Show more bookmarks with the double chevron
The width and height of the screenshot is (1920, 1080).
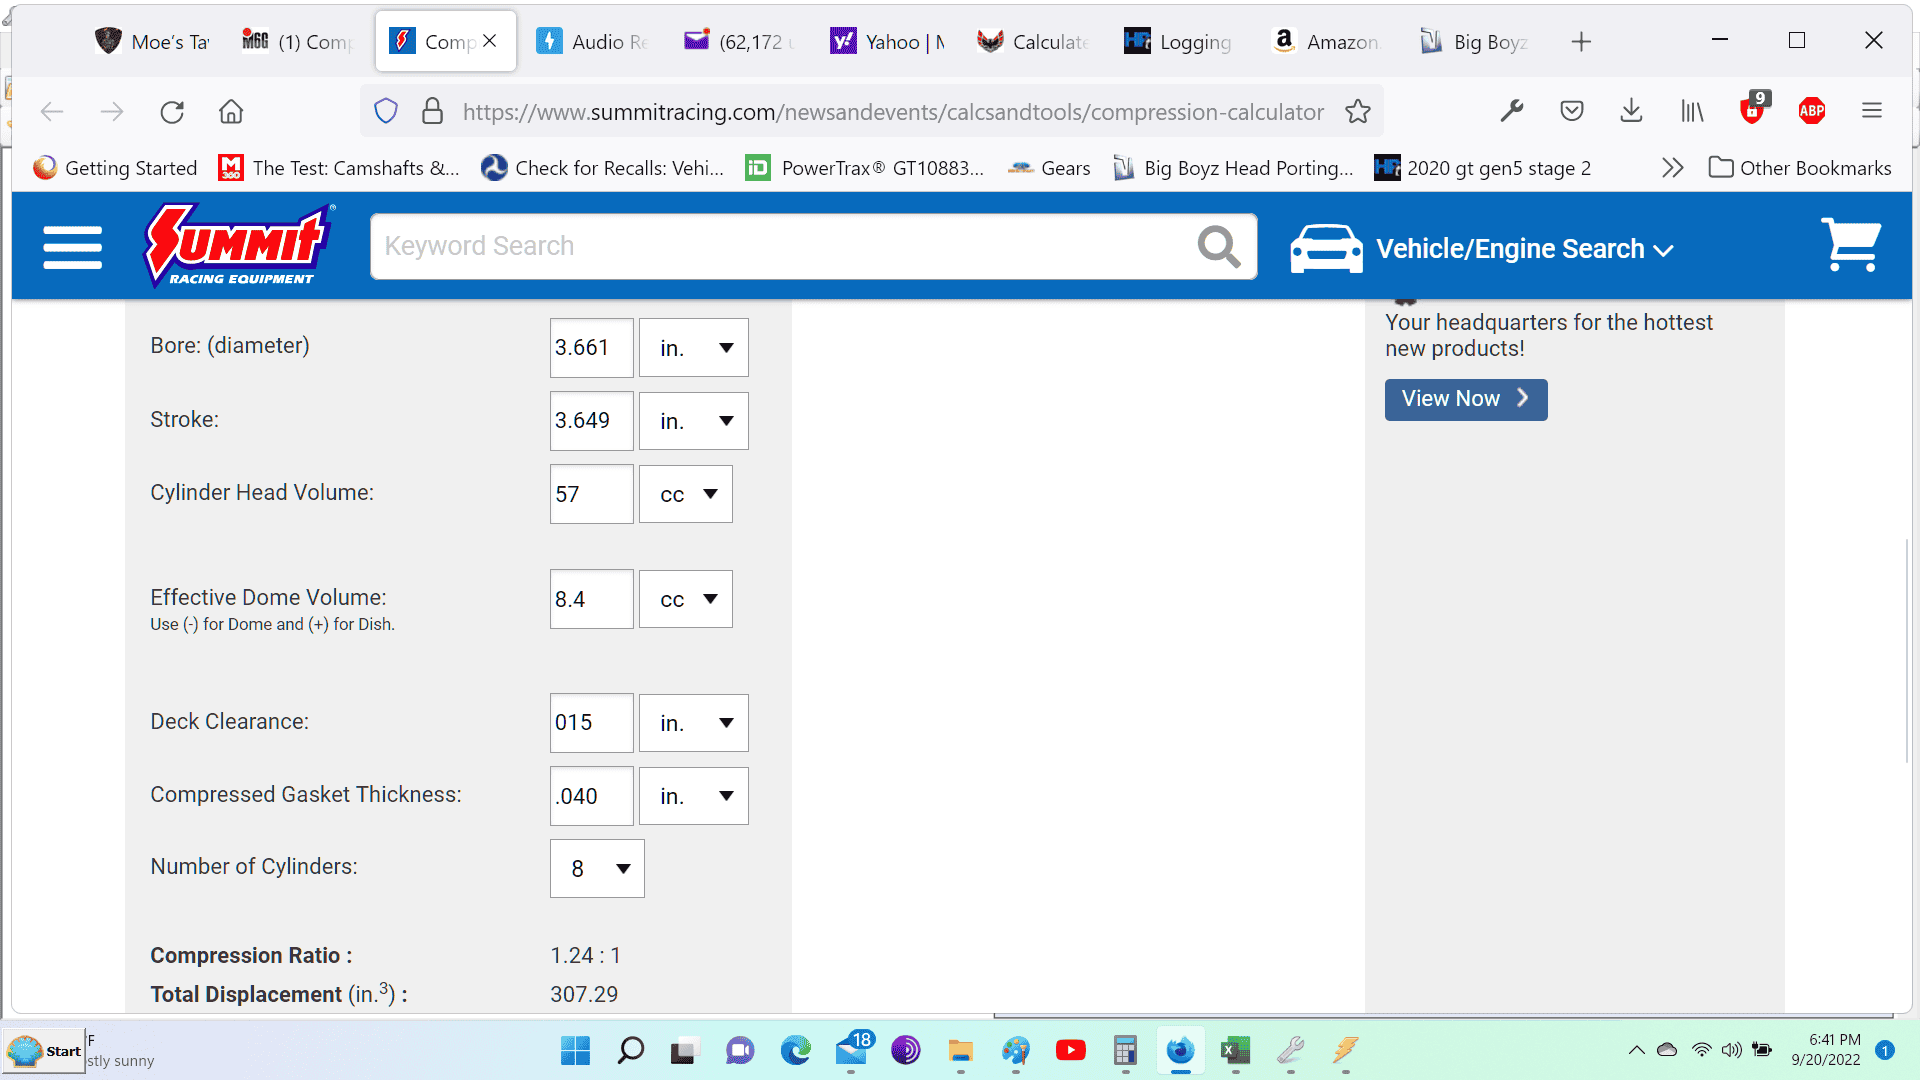click(1672, 168)
